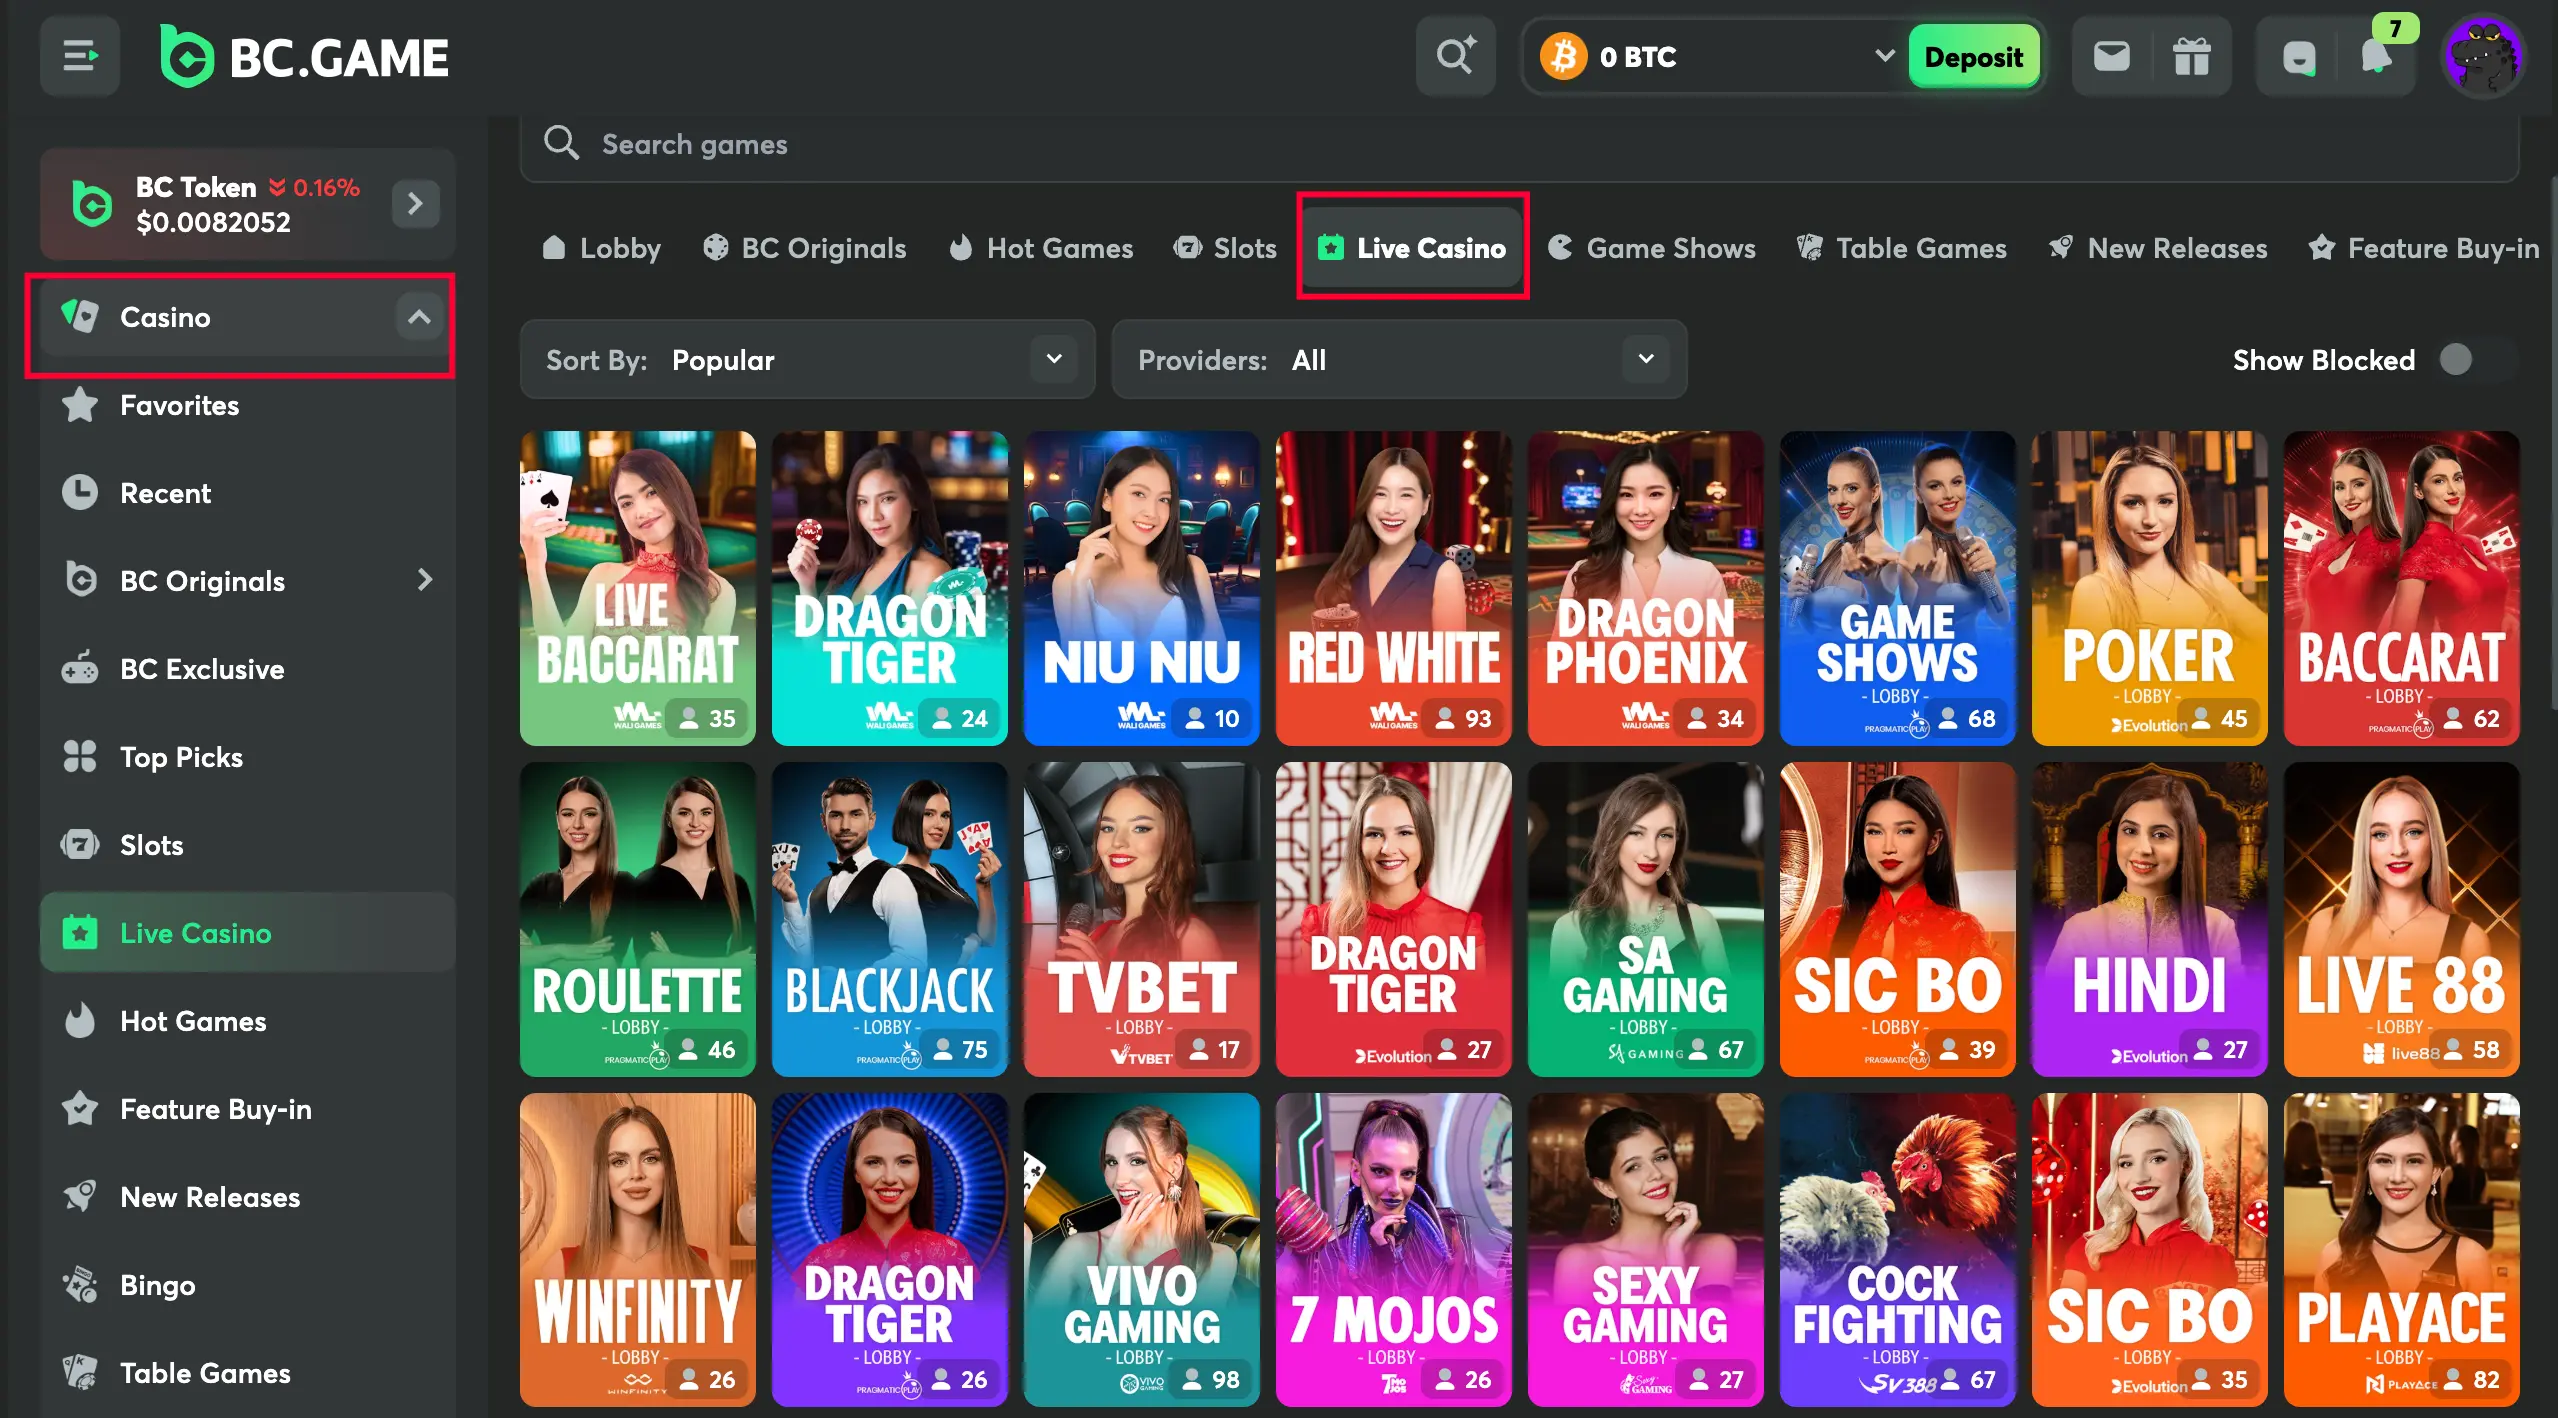Switch to the Lobby tab
Image resolution: width=2558 pixels, height=1418 pixels.
pos(601,248)
